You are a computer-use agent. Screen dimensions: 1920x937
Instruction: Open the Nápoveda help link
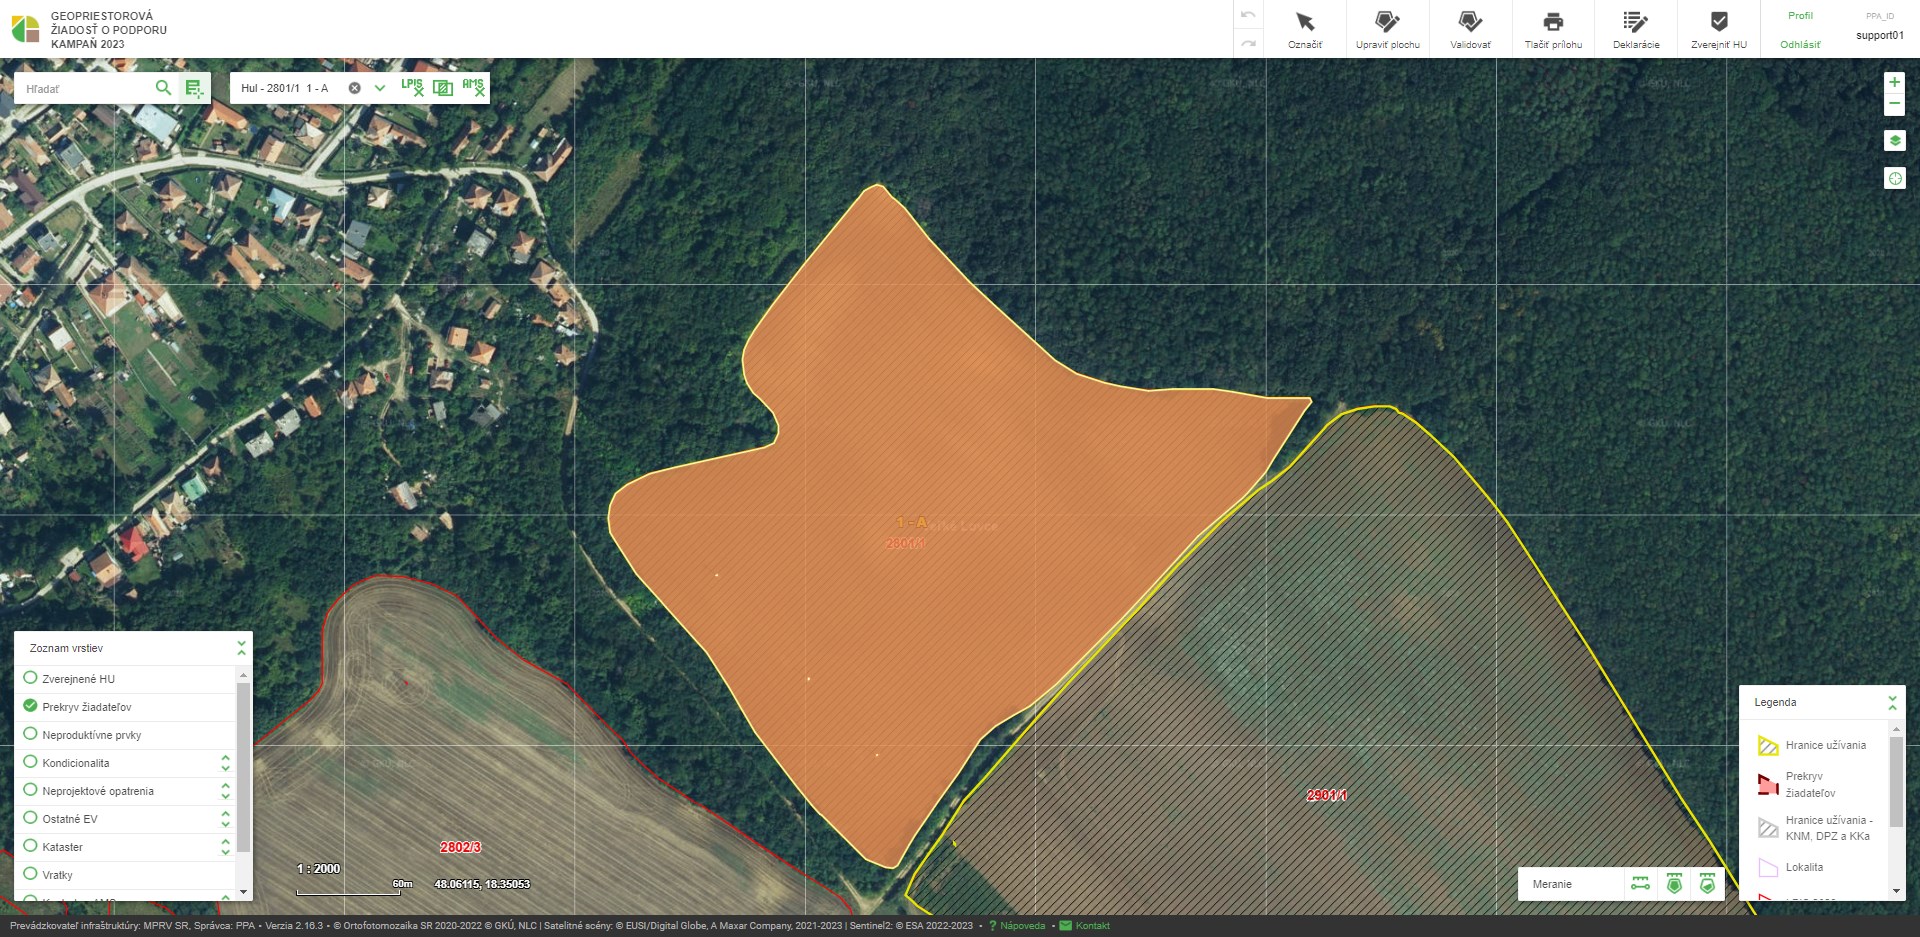[x=1022, y=926]
